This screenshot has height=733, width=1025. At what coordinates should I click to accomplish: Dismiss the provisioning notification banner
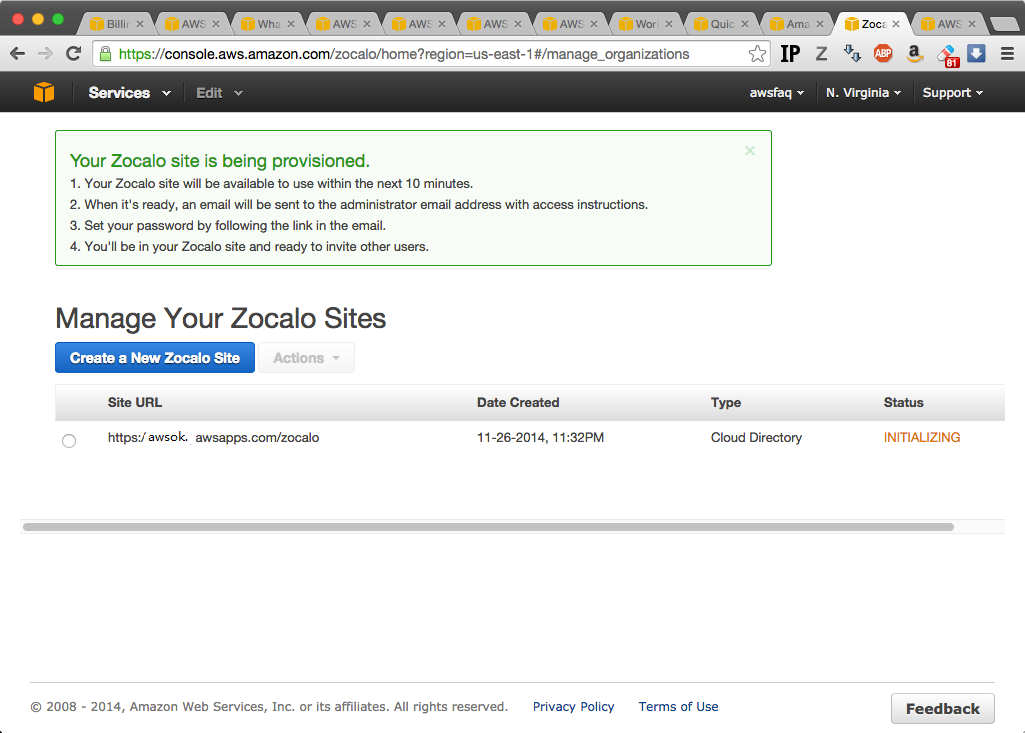coord(750,150)
